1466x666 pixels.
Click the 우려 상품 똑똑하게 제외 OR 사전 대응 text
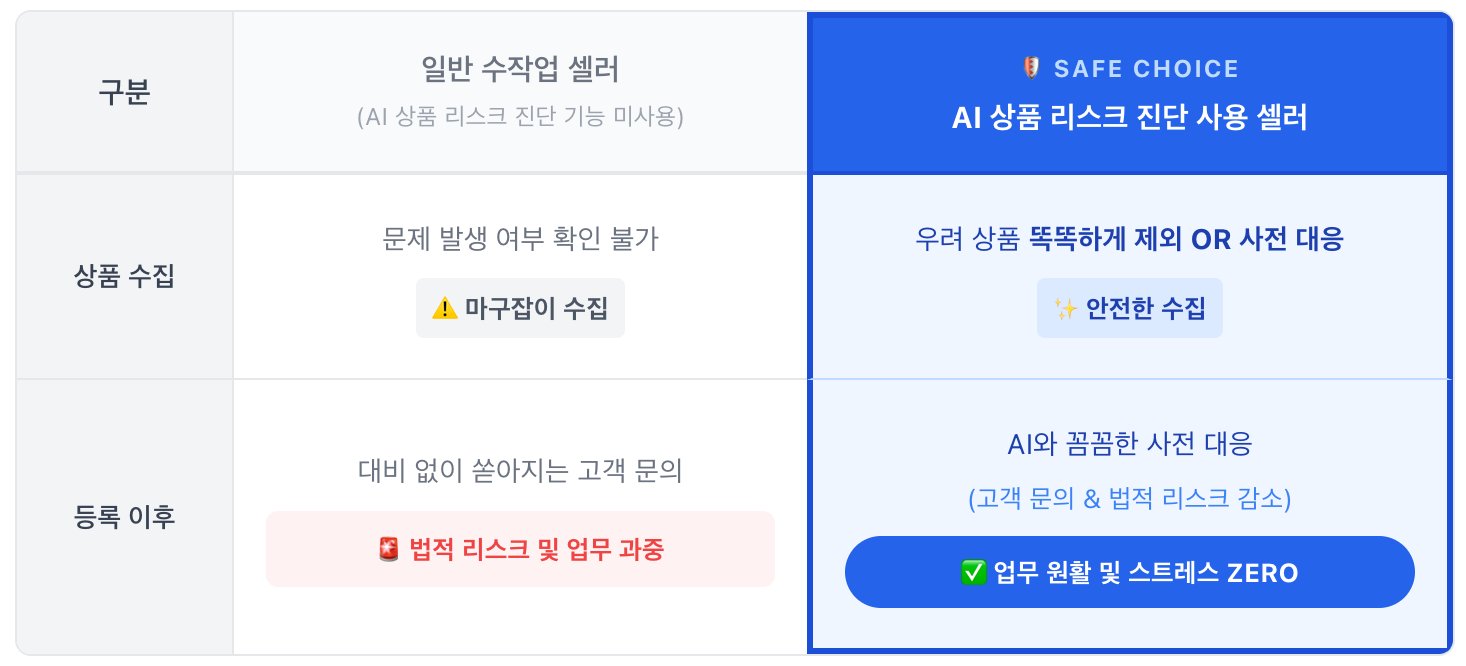[1129, 239]
